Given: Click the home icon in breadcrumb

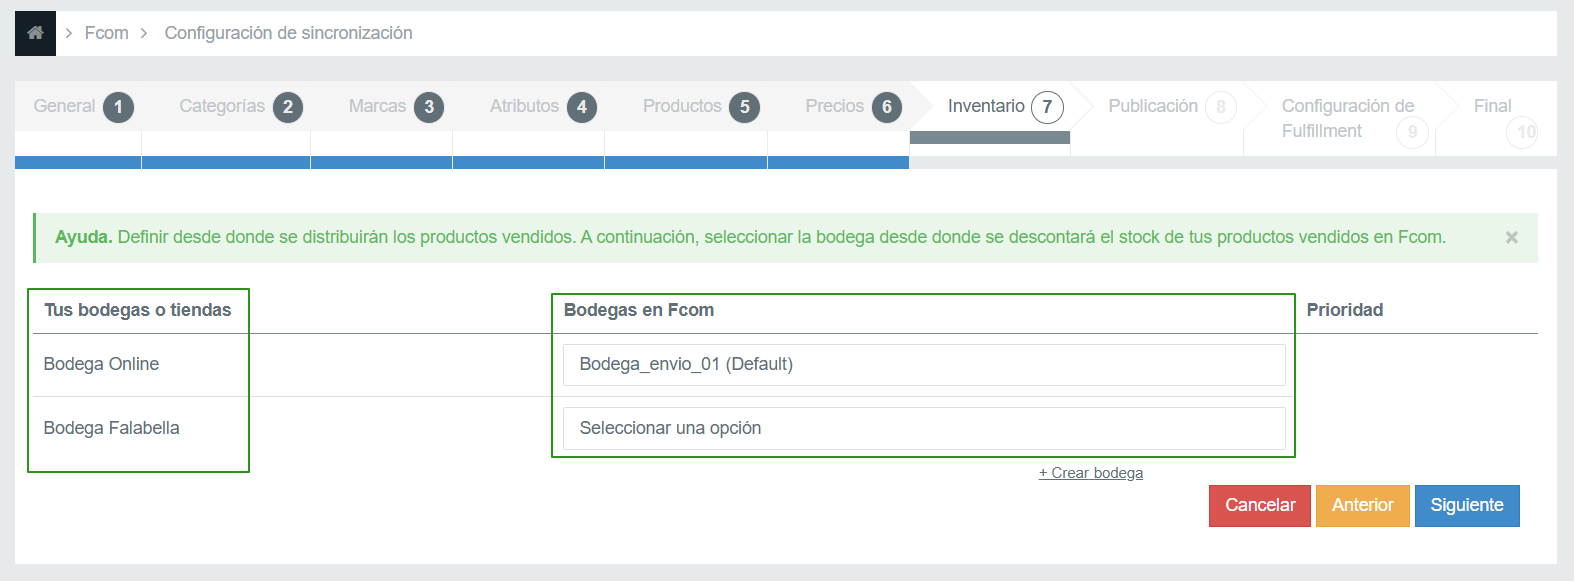Looking at the screenshot, I should (x=35, y=33).
